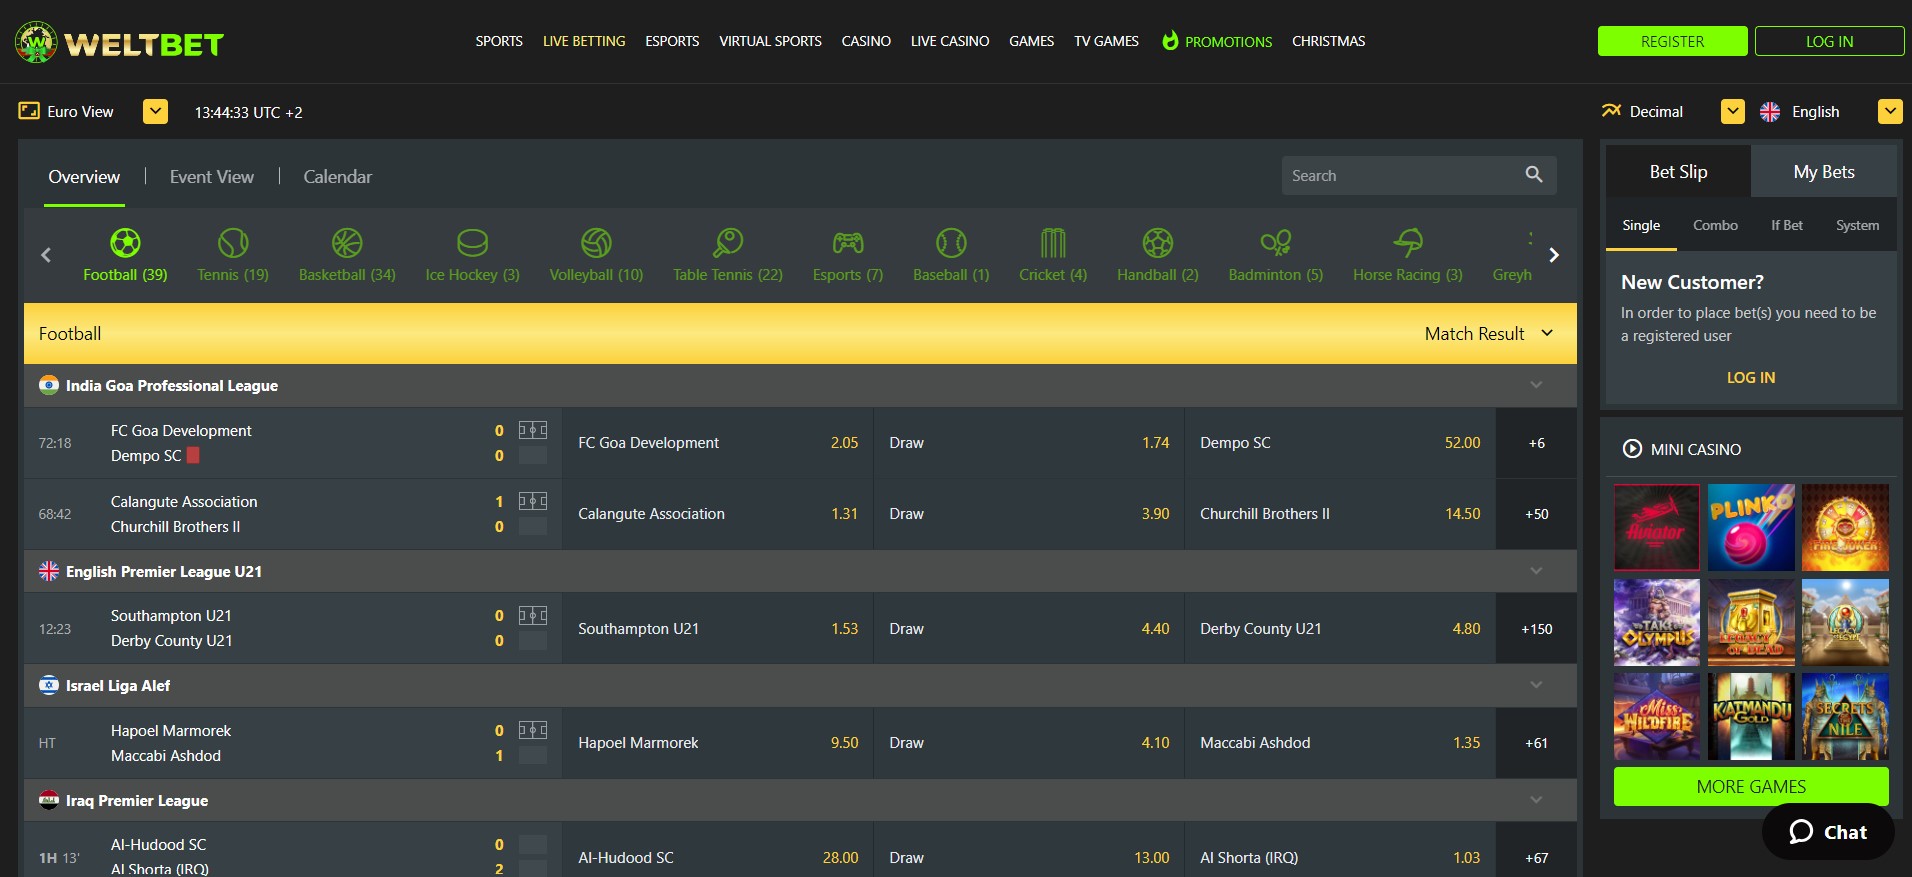This screenshot has height=877, width=1912.
Task: Bet on Maccabi Ashdod at 1.35
Action: point(1340,743)
